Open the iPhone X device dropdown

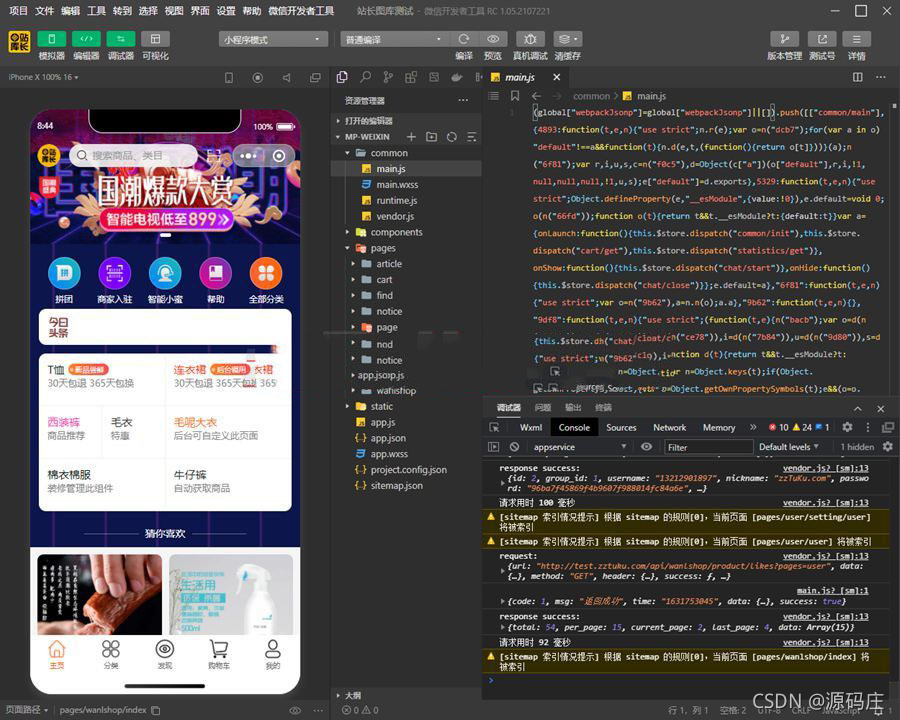click(43, 77)
